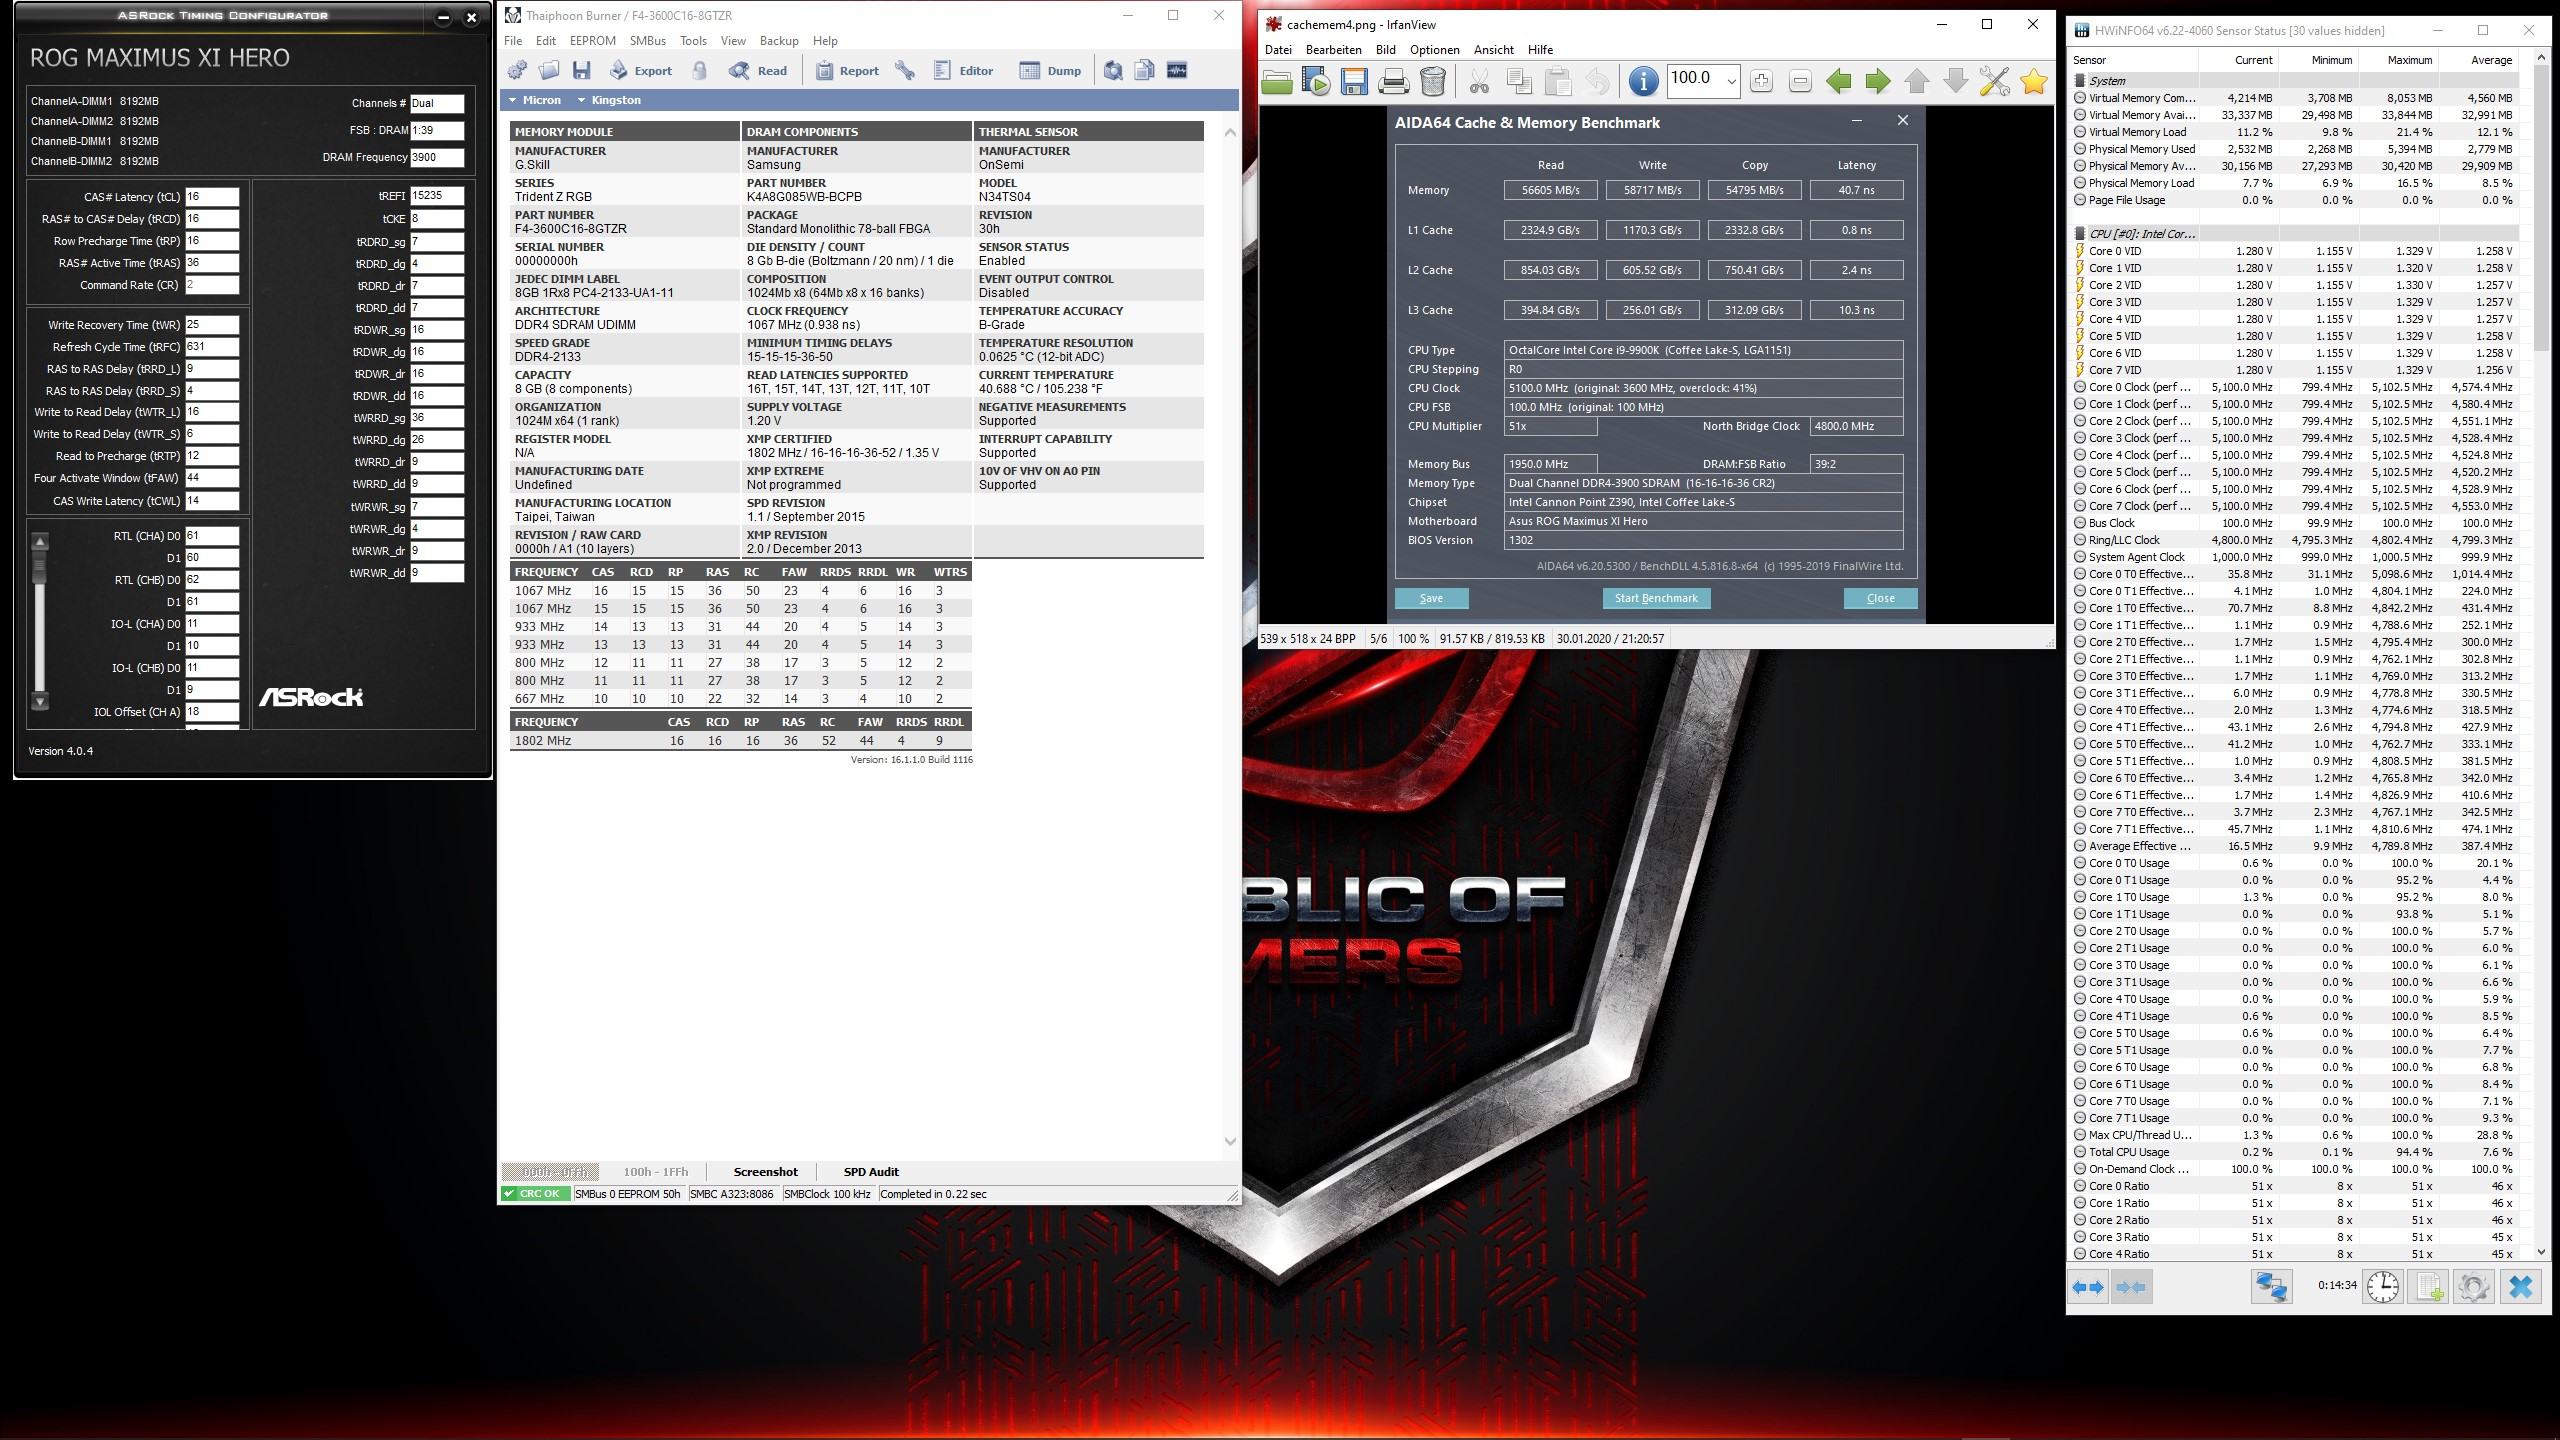
Task: Open IrfanView properties tools icon
Action: tap(1995, 81)
